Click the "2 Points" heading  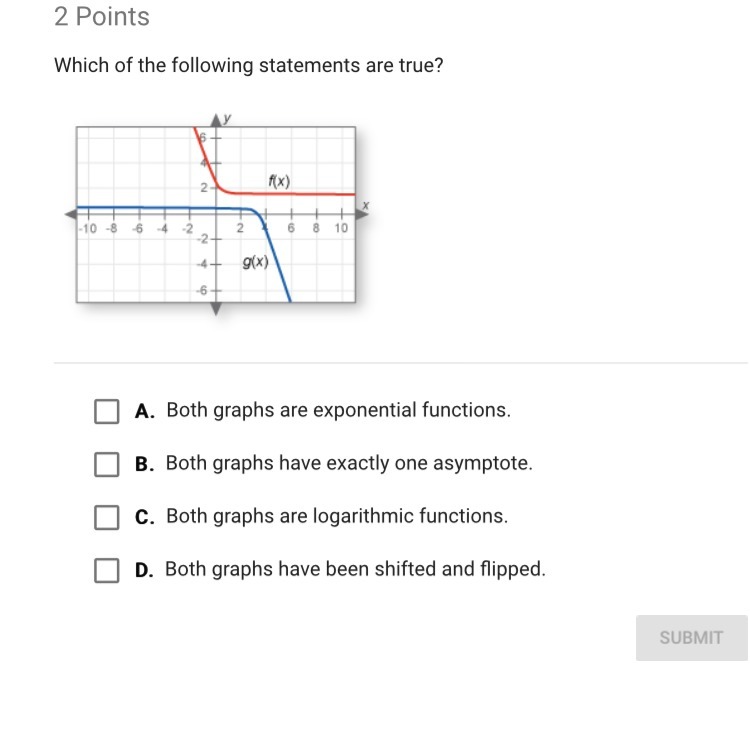point(102,17)
